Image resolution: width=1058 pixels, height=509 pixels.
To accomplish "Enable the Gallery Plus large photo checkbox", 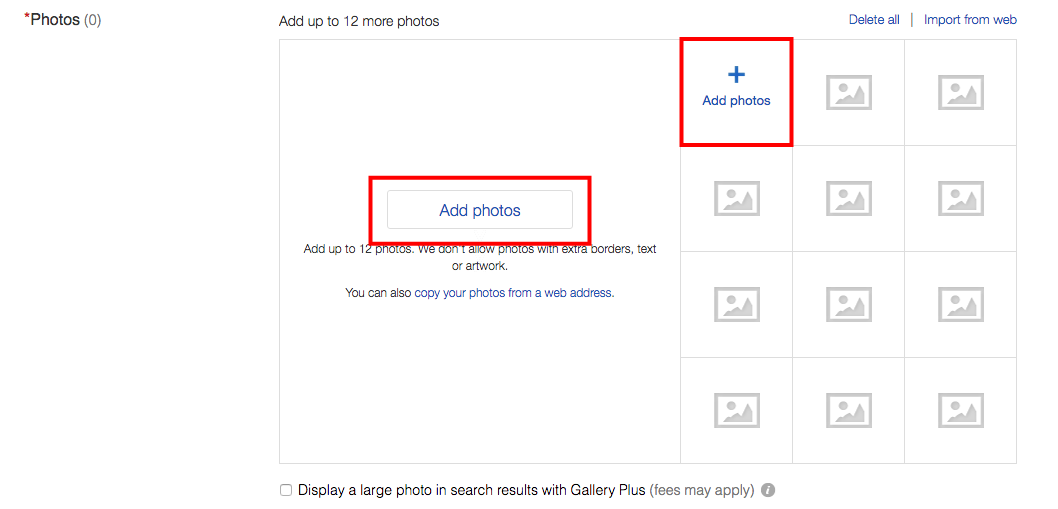I will pyautogui.click(x=286, y=491).
